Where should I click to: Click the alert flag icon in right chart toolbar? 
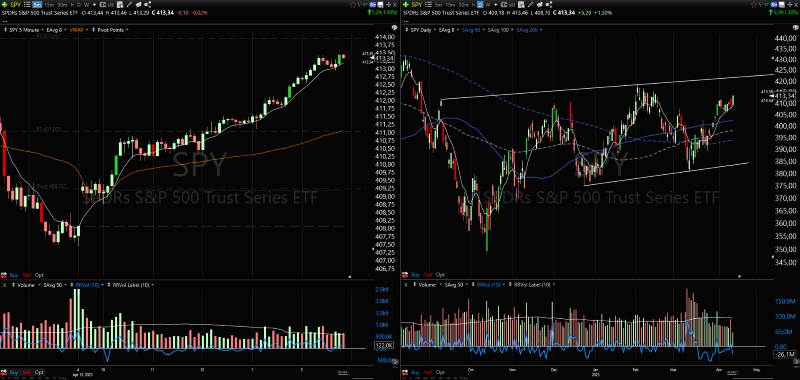click(540, 5)
